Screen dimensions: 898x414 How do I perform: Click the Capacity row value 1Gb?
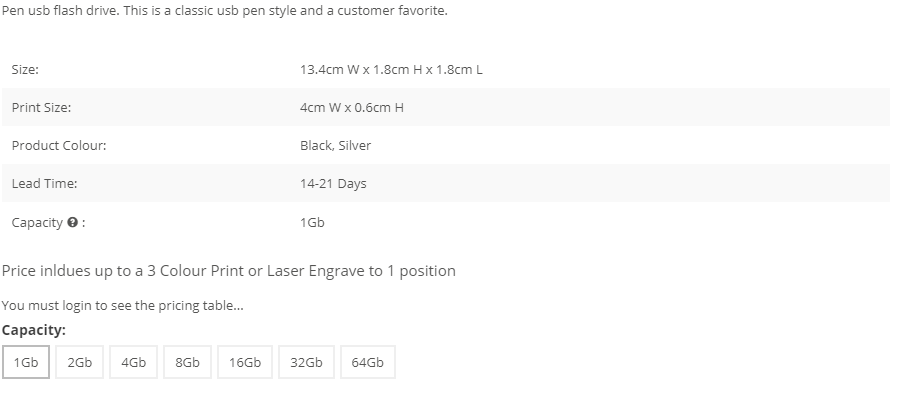(312, 222)
